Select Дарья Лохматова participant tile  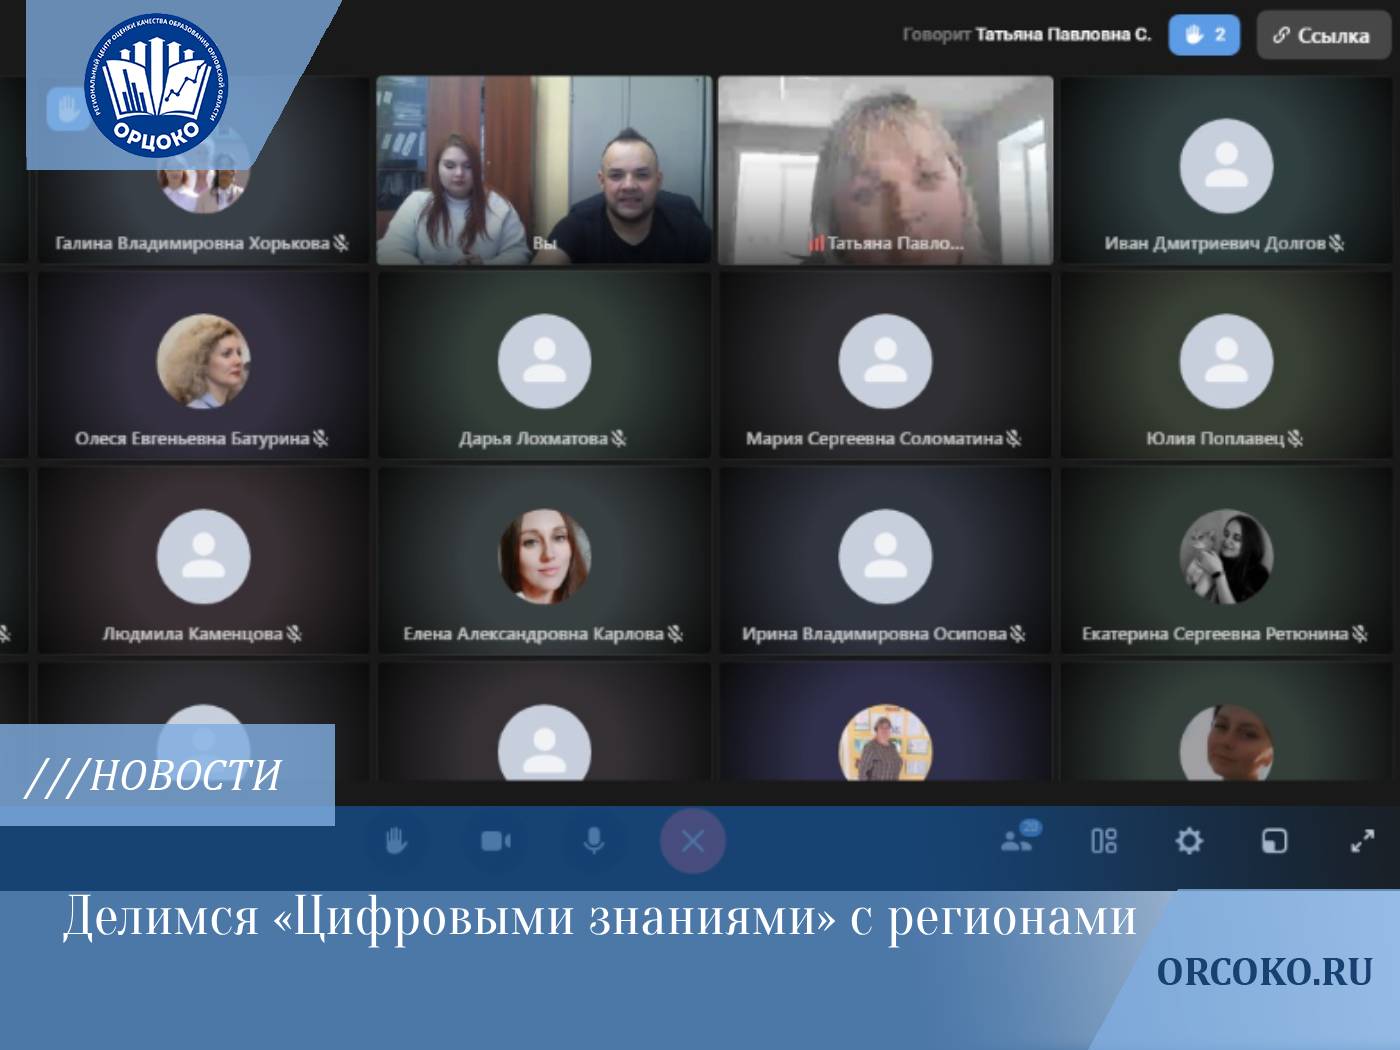(x=544, y=366)
